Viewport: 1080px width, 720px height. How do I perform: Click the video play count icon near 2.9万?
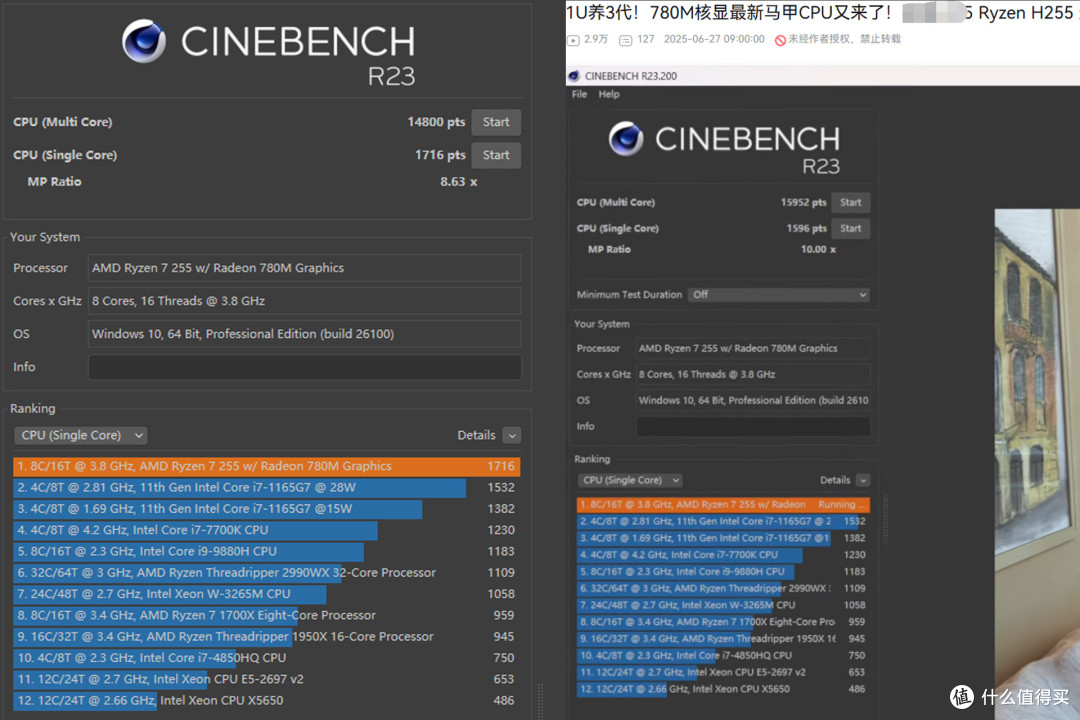pos(573,40)
